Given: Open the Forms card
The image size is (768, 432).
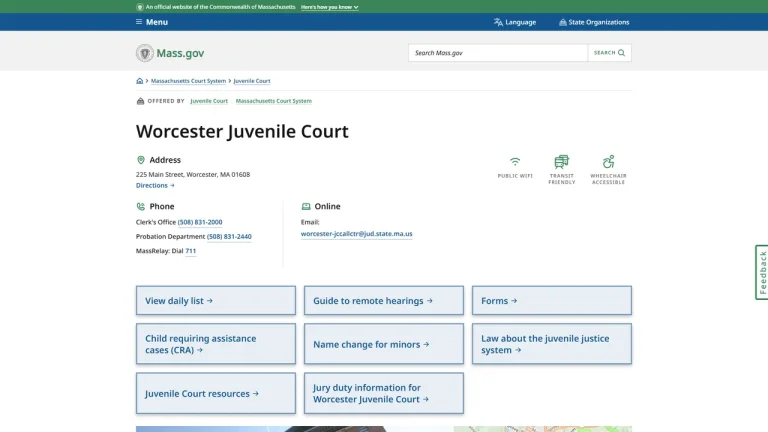Looking at the screenshot, I should point(552,301).
